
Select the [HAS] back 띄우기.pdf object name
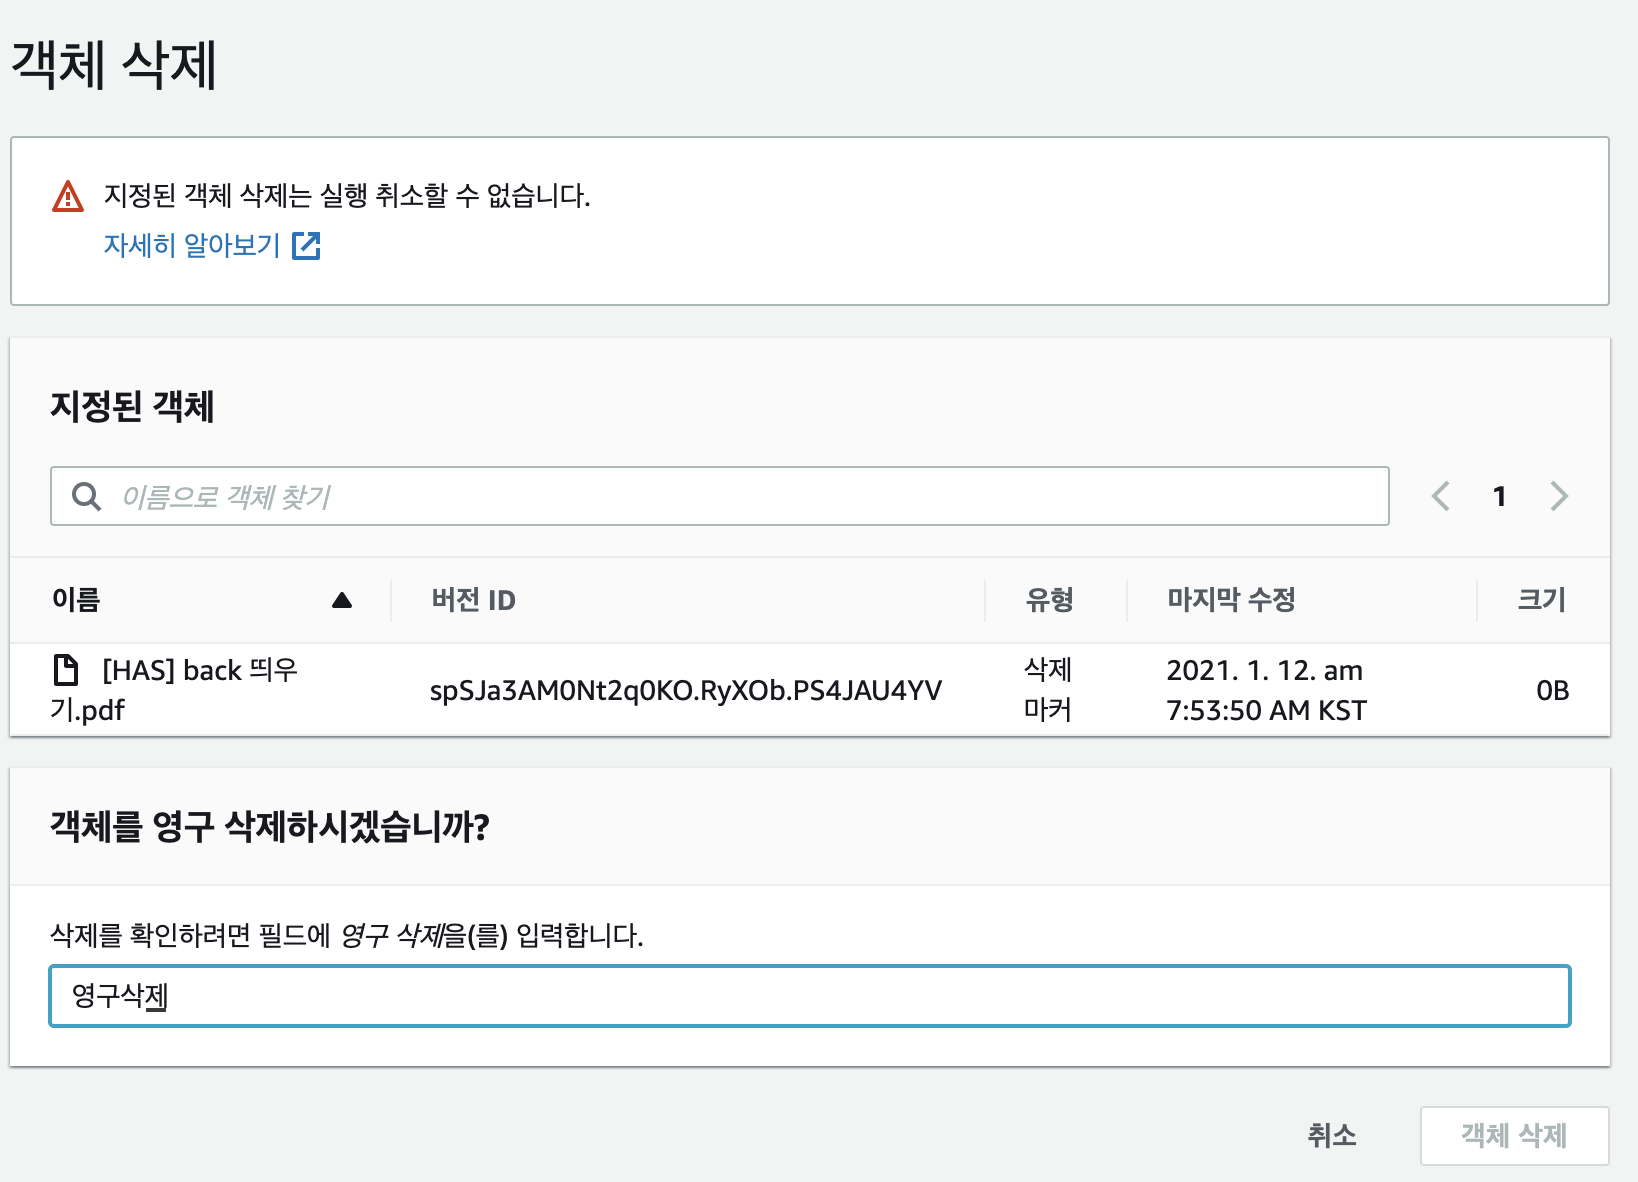(x=199, y=671)
